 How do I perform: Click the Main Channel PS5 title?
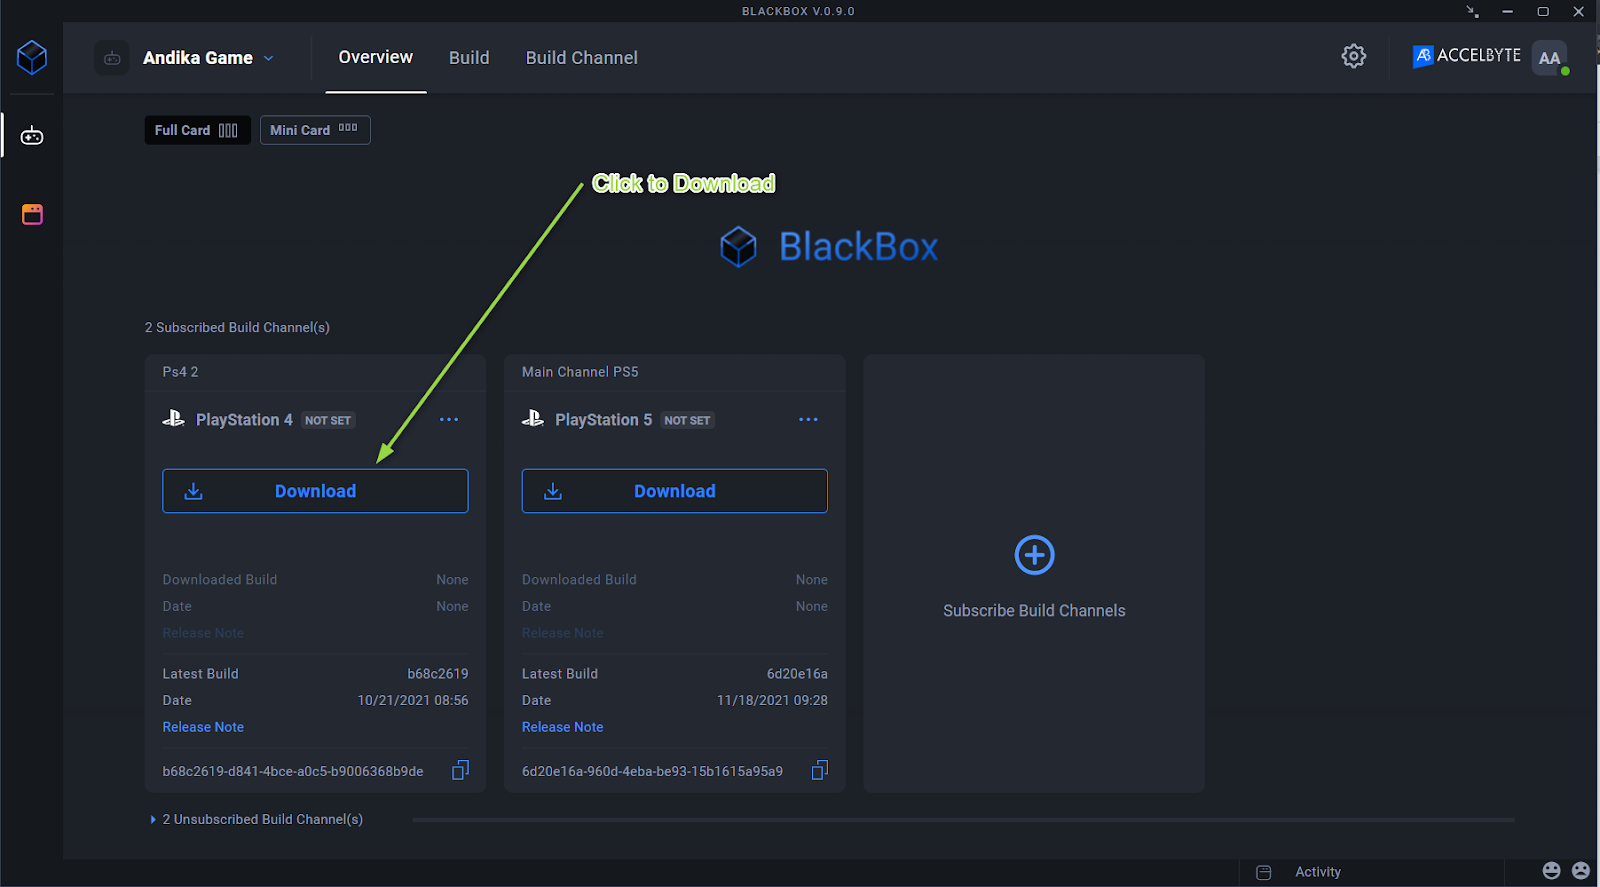point(580,372)
